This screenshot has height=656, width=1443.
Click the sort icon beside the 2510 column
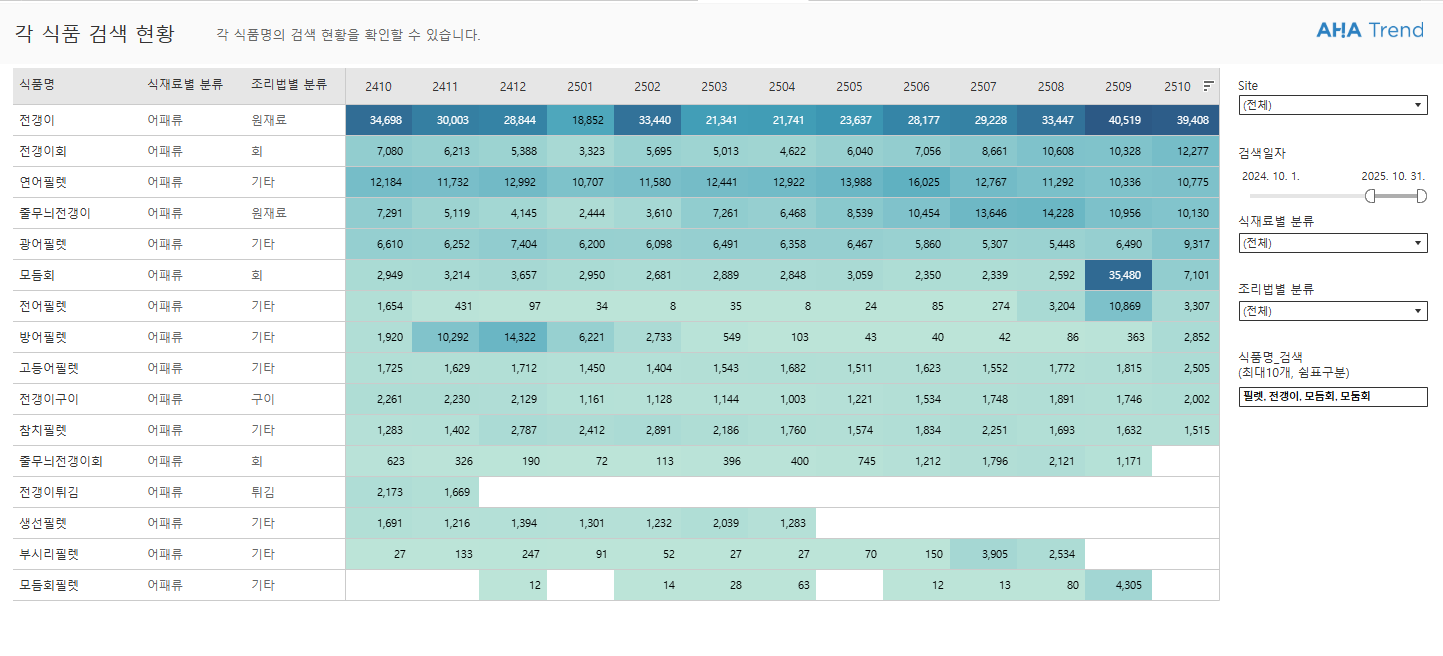pyautogui.click(x=1208, y=86)
